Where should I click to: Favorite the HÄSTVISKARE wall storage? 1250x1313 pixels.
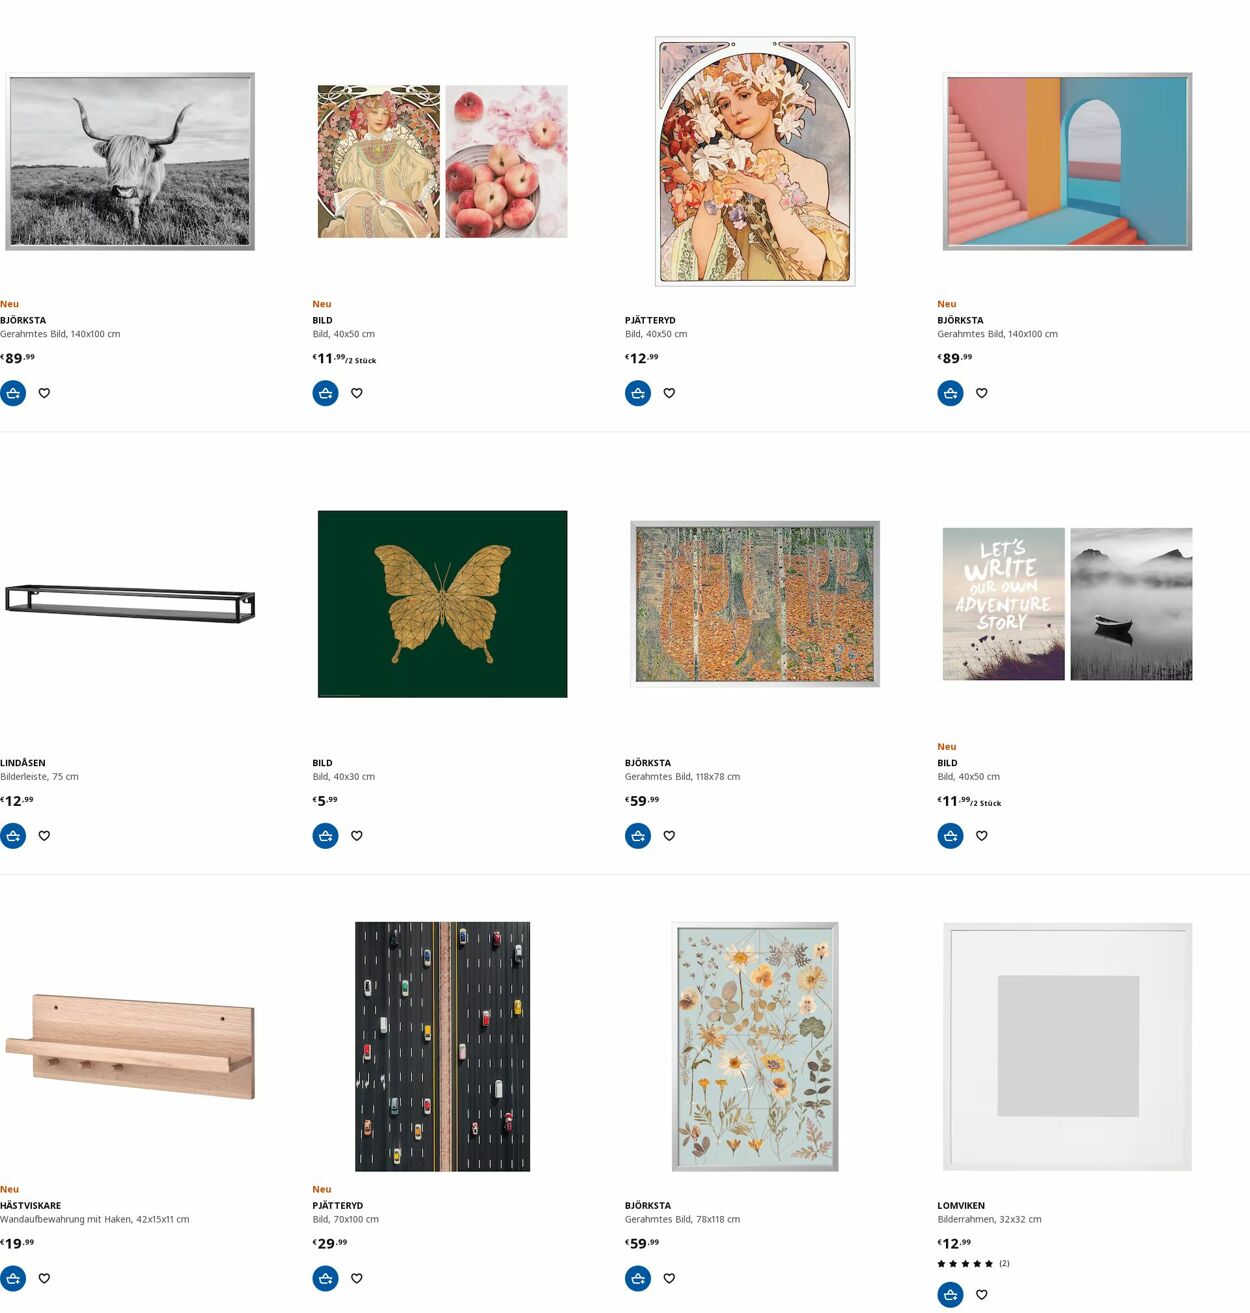pyautogui.click(x=44, y=1278)
